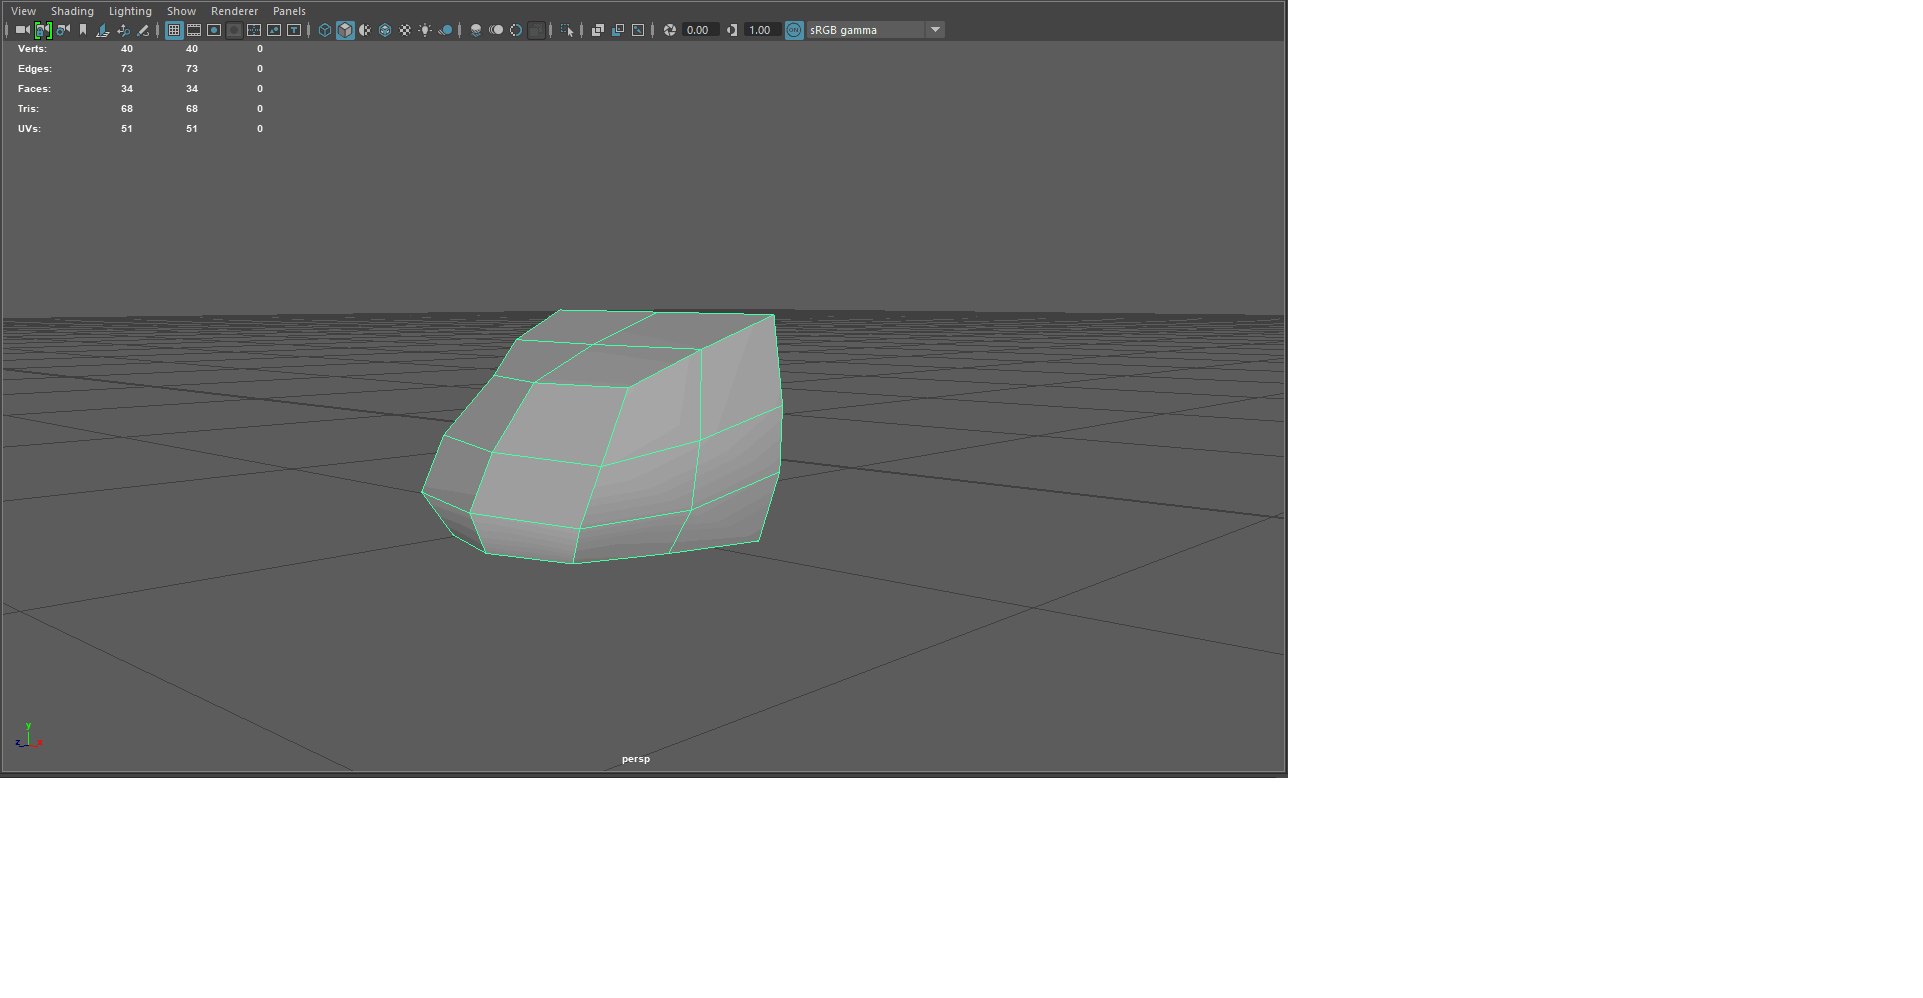Image resolution: width=1923 pixels, height=998 pixels.
Task: Click Use Default Material icon
Action: click(365, 30)
